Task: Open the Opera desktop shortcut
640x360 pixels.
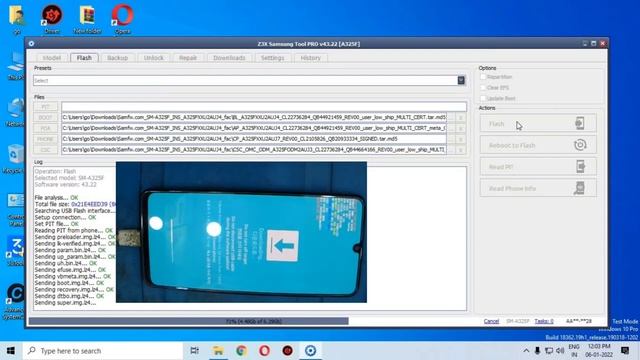Action: tap(122, 18)
